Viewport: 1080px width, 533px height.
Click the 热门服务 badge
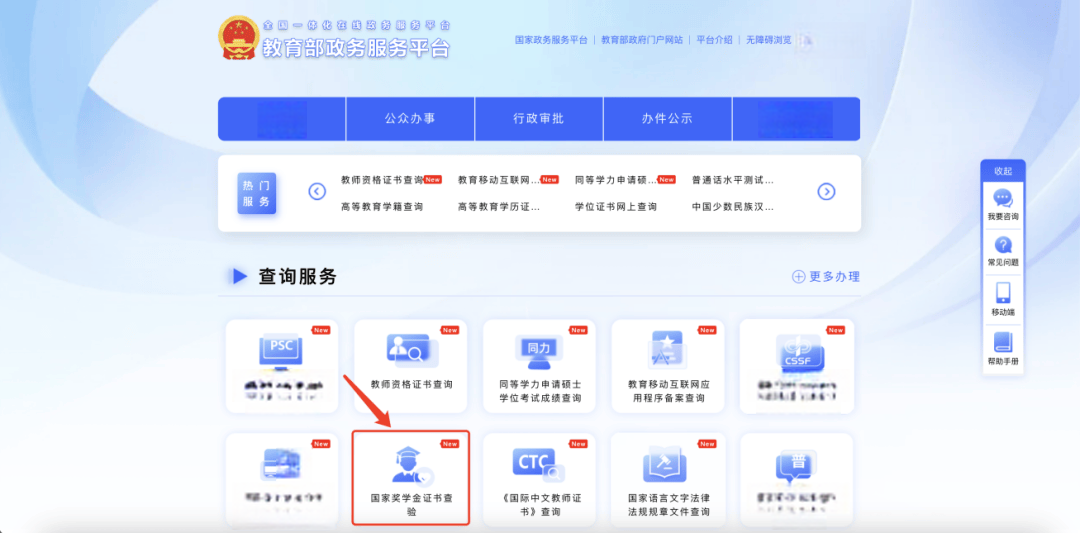tap(257, 194)
